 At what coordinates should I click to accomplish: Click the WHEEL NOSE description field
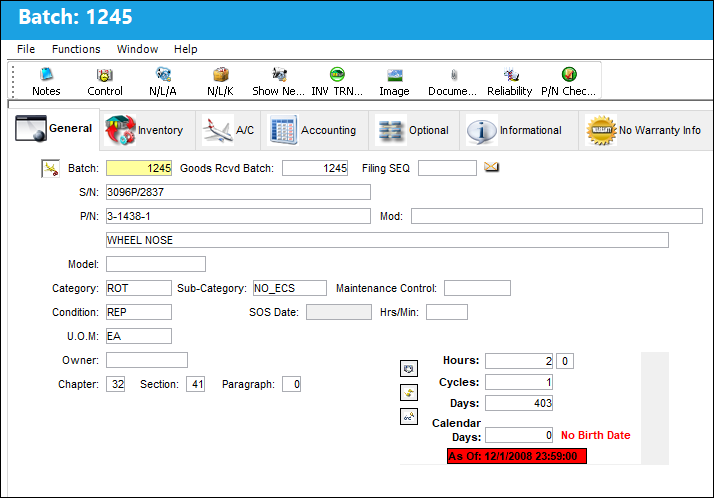click(x=388, y=240)
